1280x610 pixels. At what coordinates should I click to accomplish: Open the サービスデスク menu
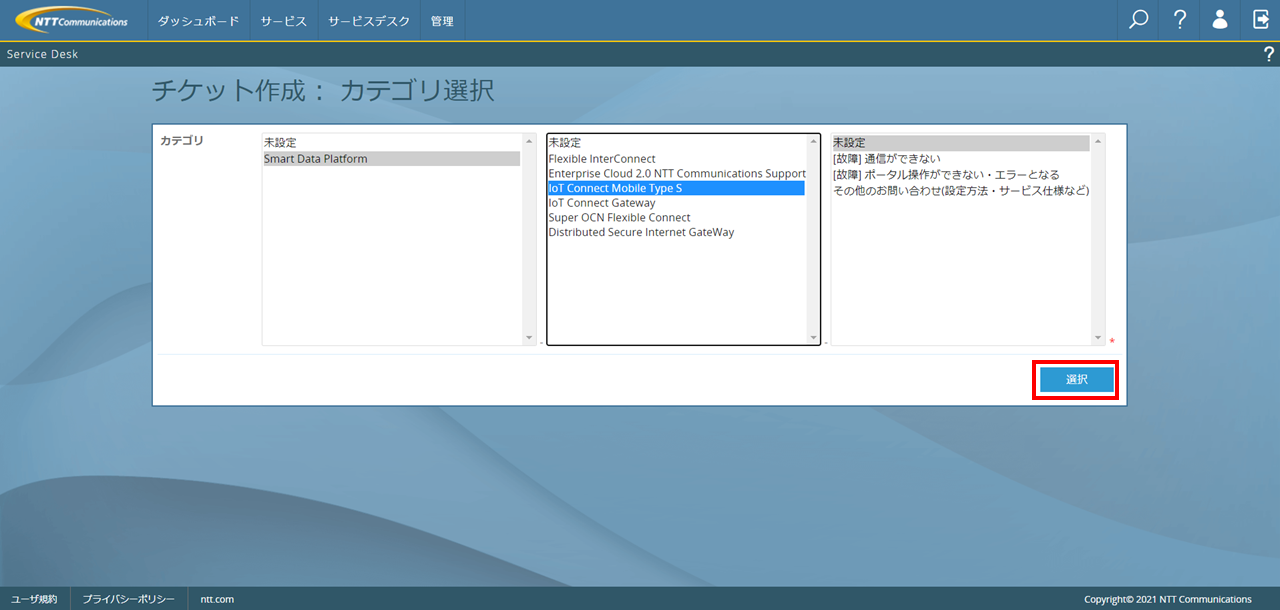tap(369, 21)
